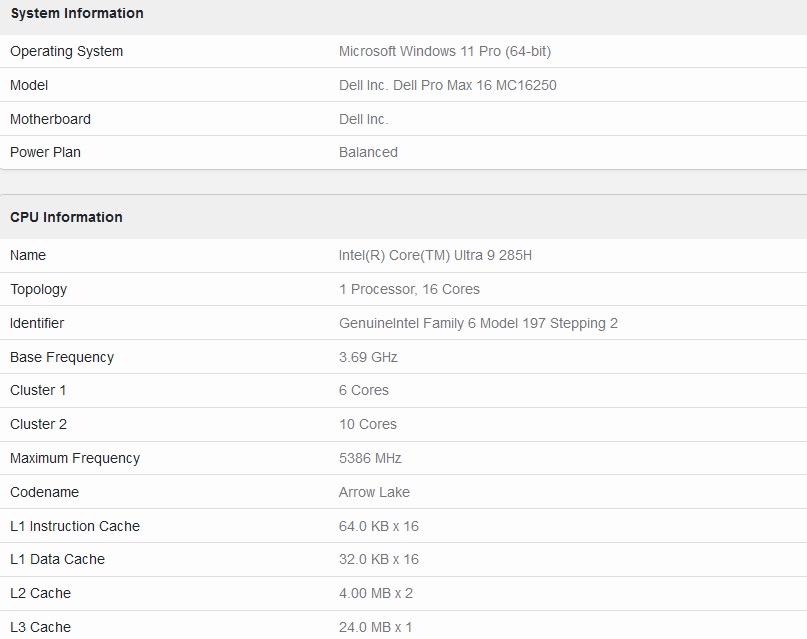This screenshot has height=639, width=807.
Task: Click the Arrow Lake codename value
Action: pos(374,492)
